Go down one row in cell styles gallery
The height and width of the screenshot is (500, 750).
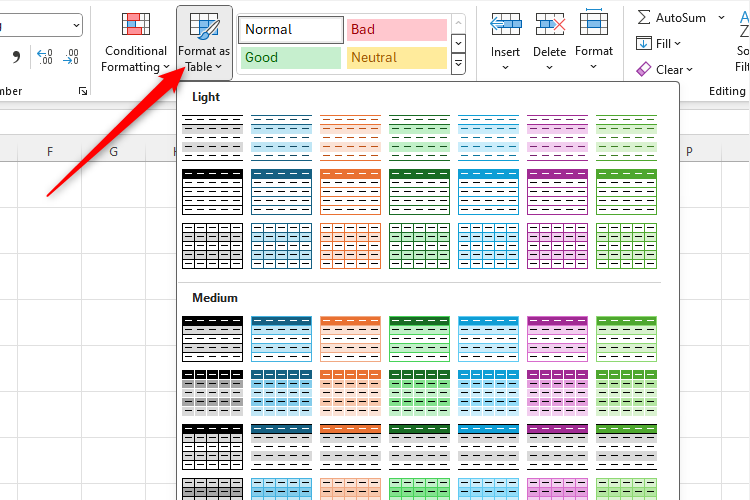pyautogui.click(x=458, y=44)
